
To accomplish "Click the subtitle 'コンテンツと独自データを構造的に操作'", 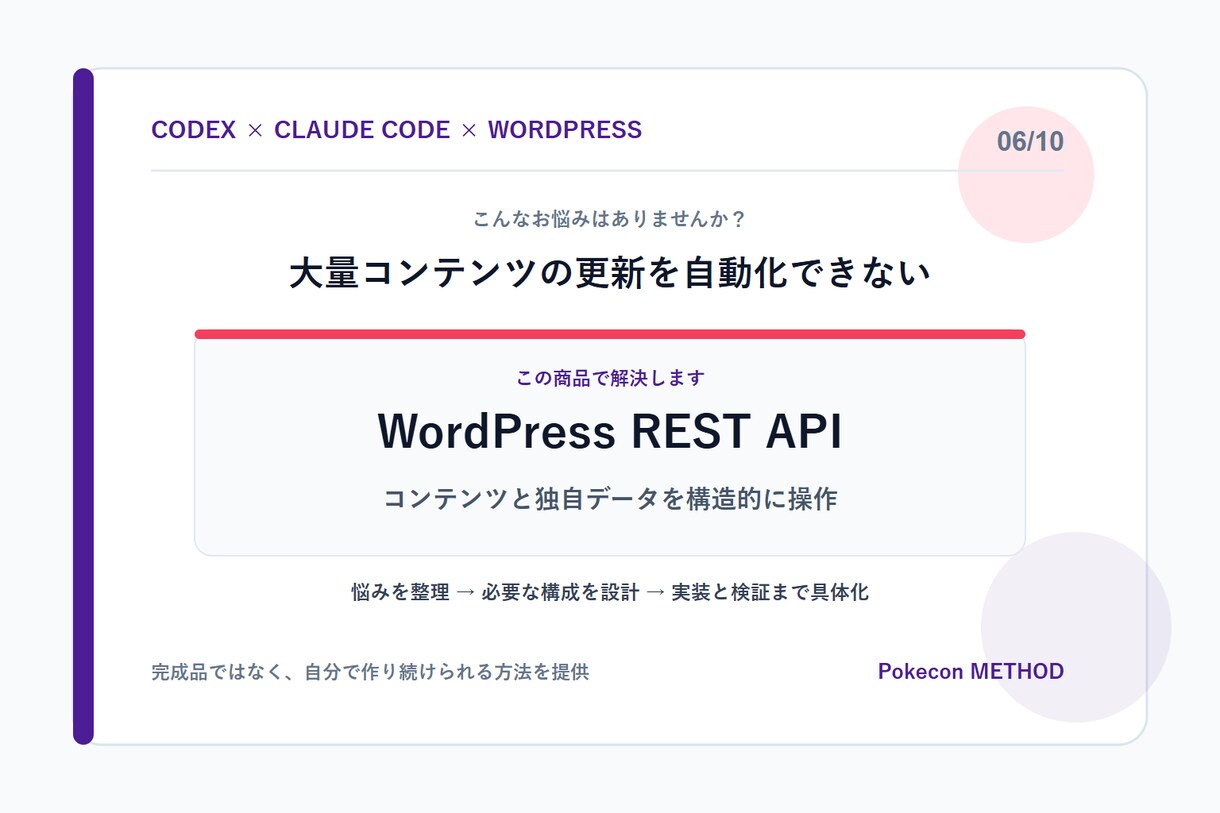I will point(610,499).
